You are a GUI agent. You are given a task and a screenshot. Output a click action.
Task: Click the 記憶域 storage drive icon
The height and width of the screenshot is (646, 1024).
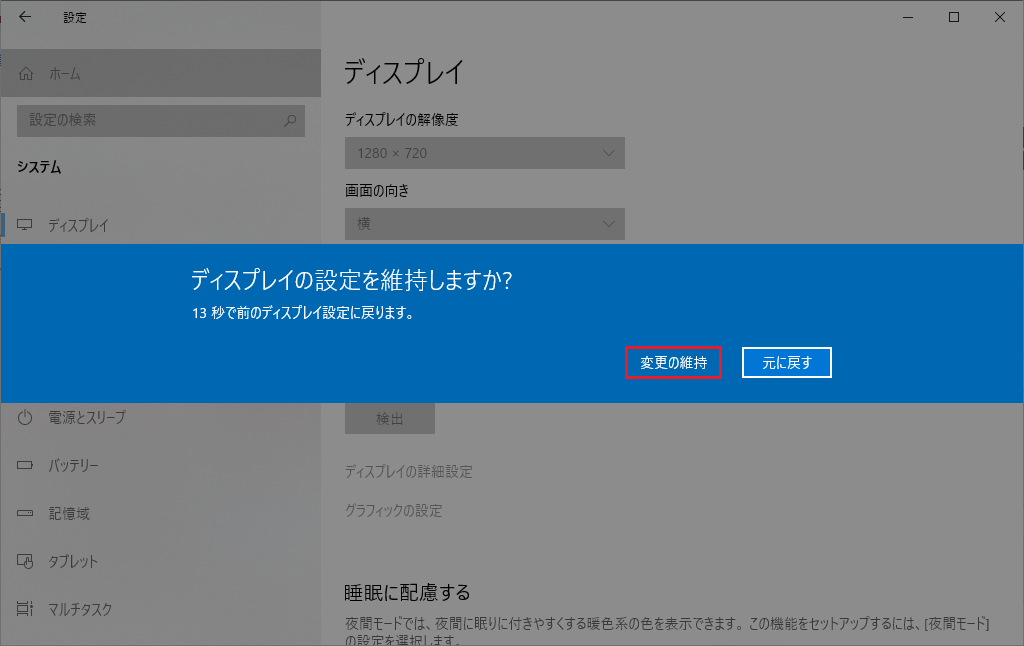click(26, 514)
